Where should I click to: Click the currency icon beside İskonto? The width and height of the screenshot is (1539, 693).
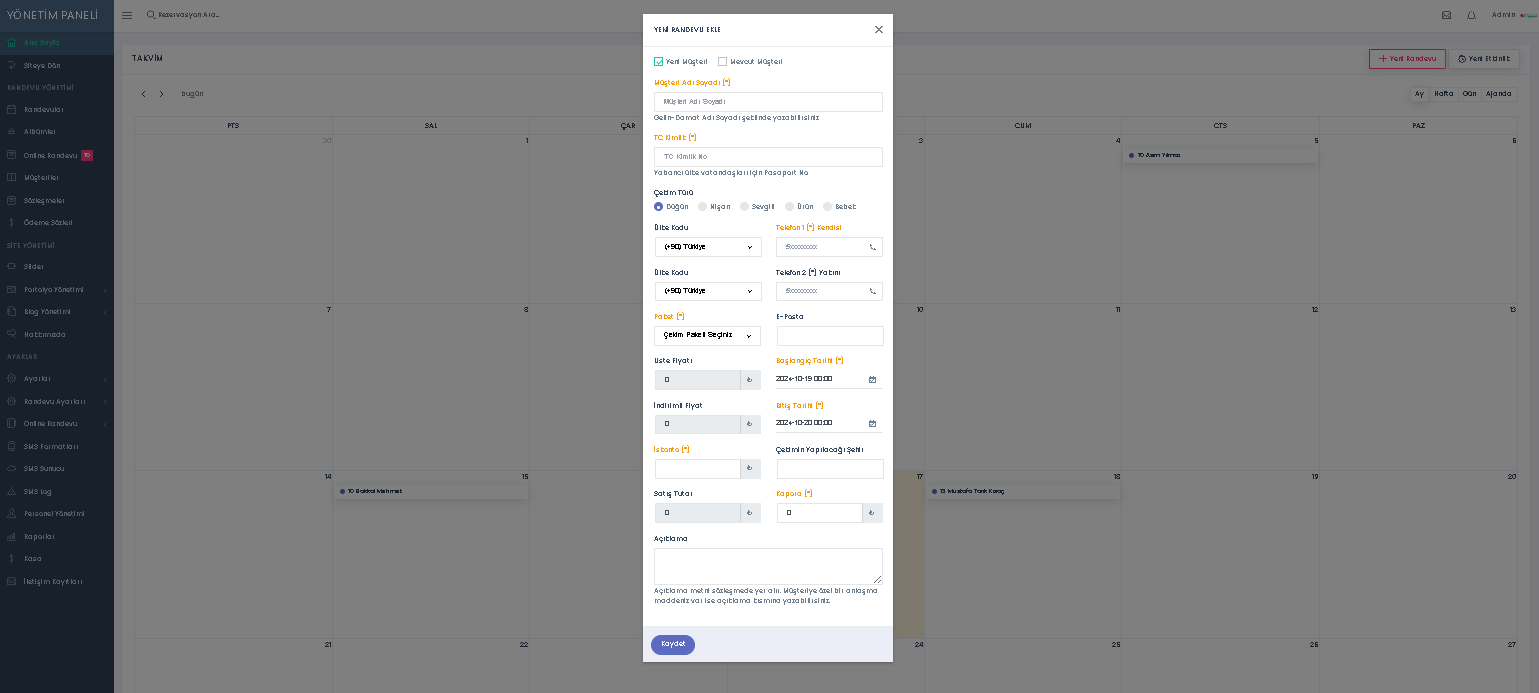click(x=750, y=468)
